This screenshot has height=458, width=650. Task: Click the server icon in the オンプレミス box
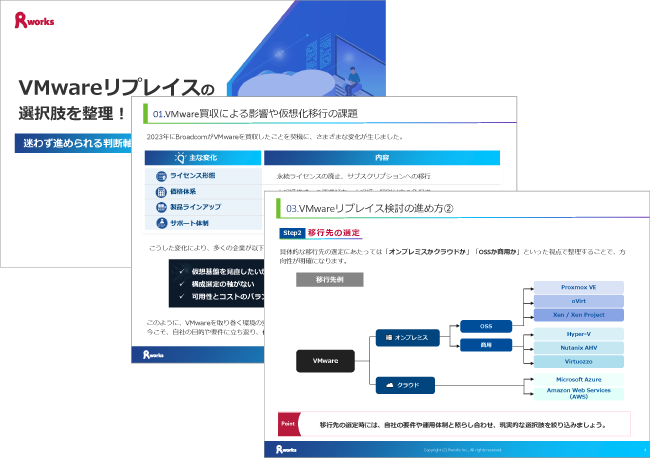click(x=386, y=338)
